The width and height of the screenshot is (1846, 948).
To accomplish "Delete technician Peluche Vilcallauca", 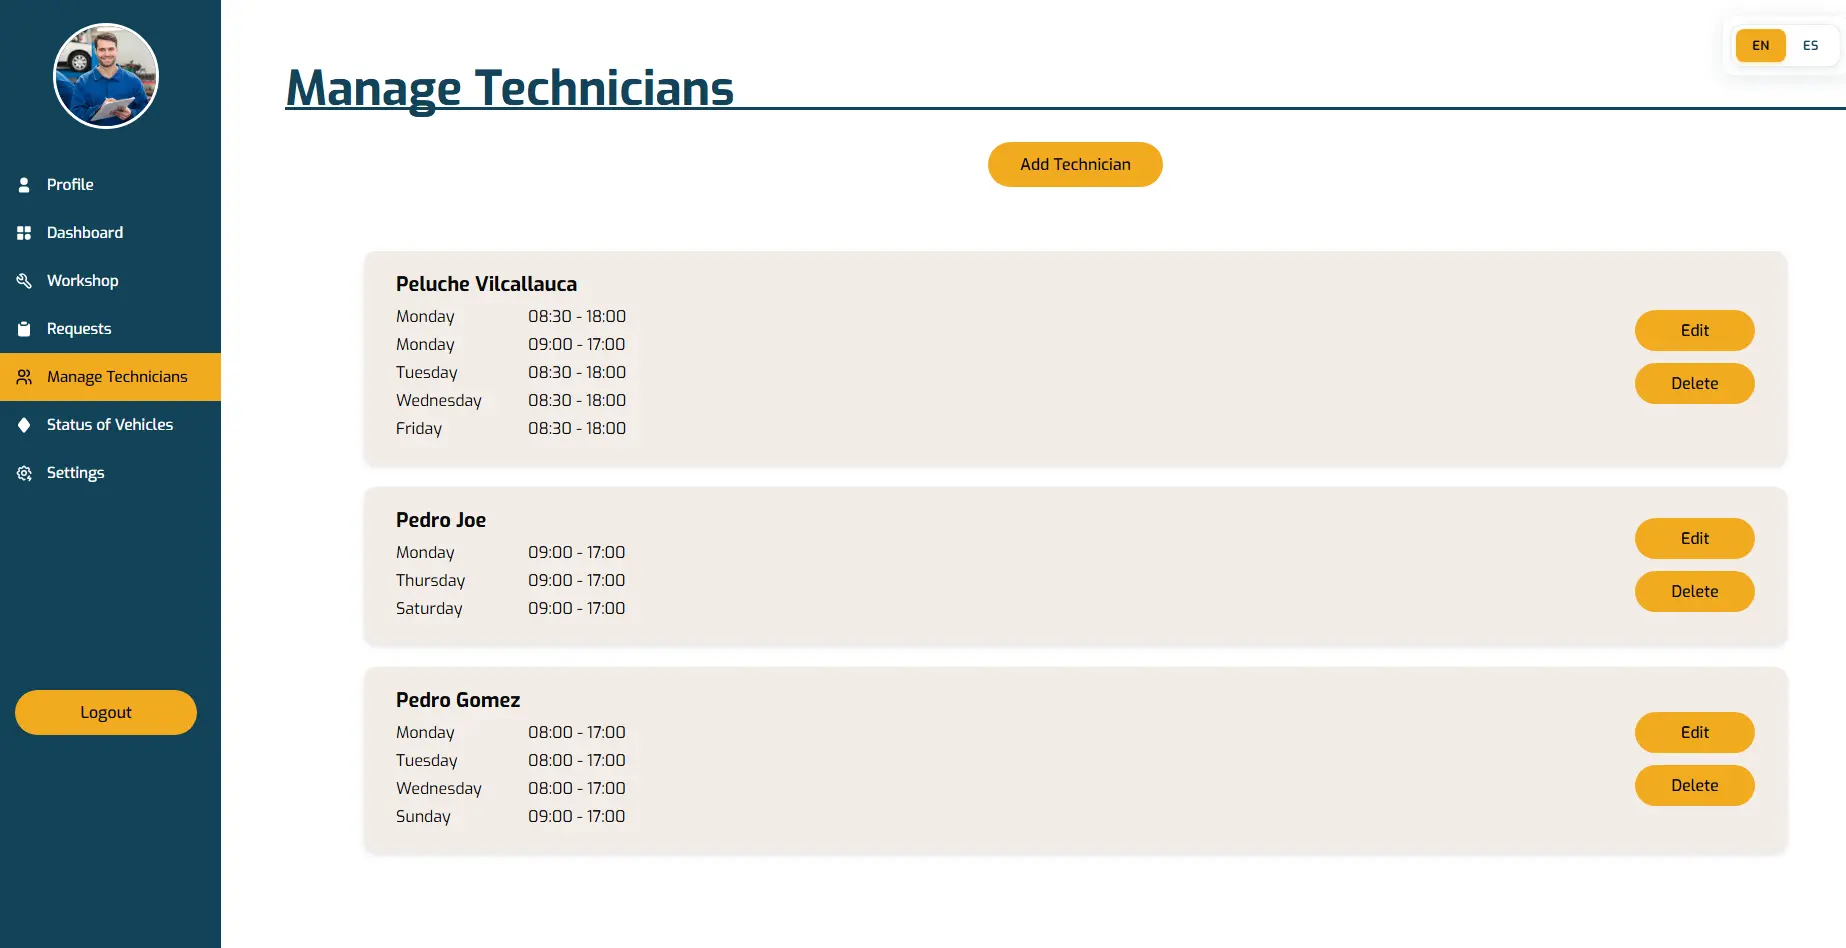I will click(1694, 384).
